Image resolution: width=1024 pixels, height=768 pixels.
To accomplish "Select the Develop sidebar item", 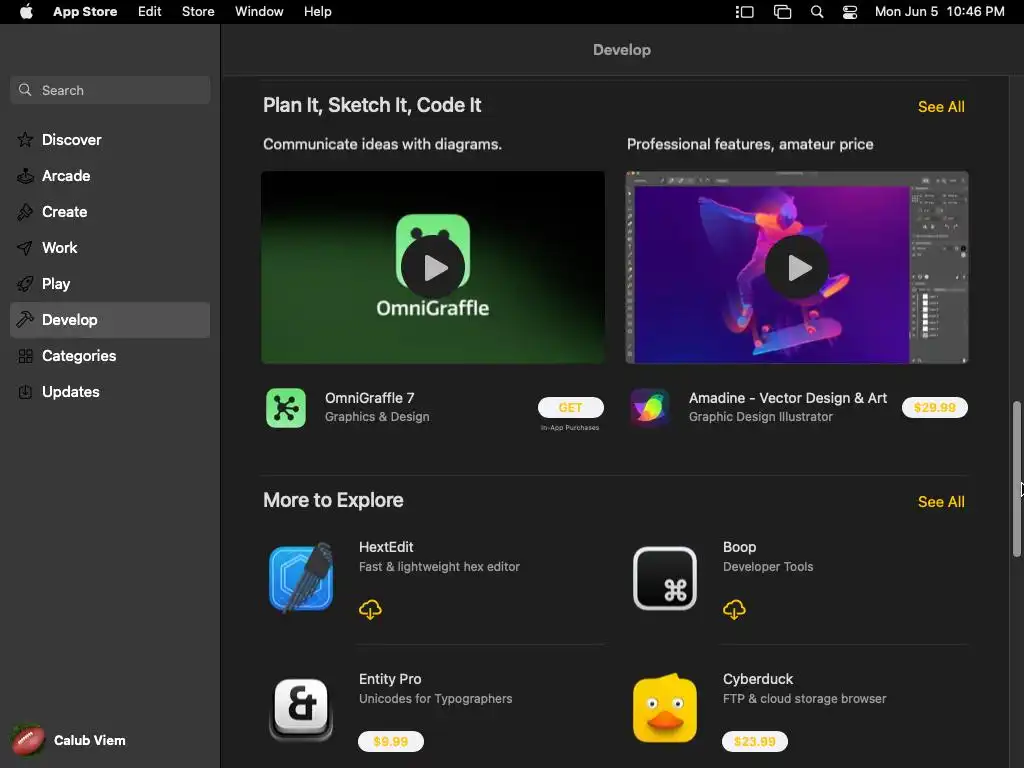I will [x=110, y=320].
